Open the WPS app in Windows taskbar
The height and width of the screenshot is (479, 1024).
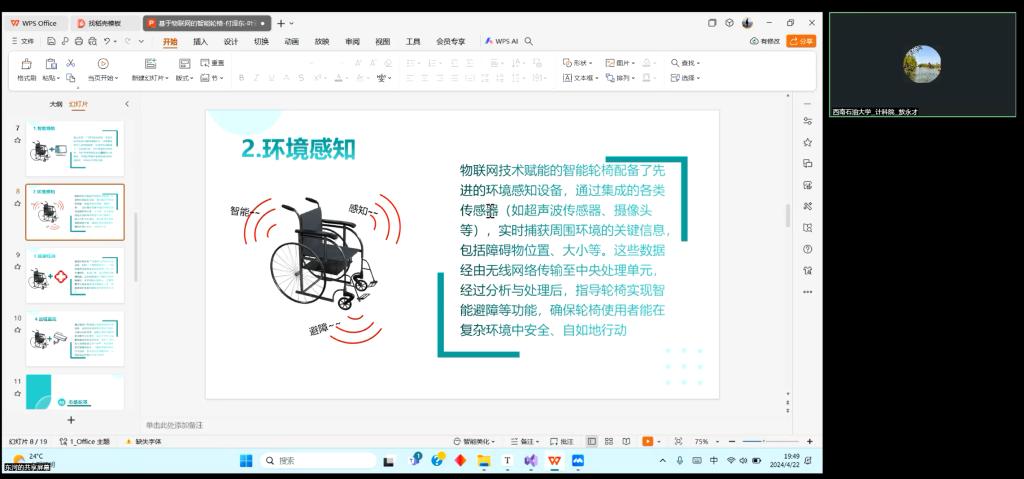(x=554, y=460)
